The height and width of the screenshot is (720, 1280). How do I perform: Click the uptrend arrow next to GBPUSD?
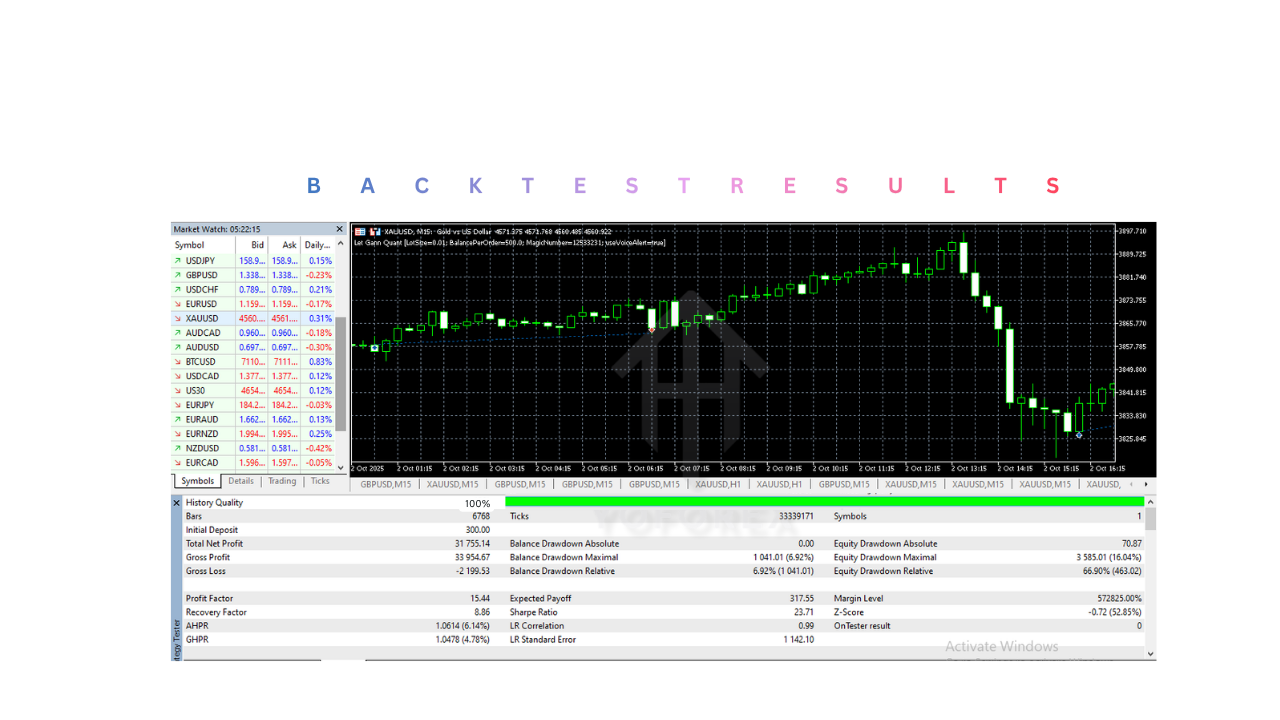(178, 275)
